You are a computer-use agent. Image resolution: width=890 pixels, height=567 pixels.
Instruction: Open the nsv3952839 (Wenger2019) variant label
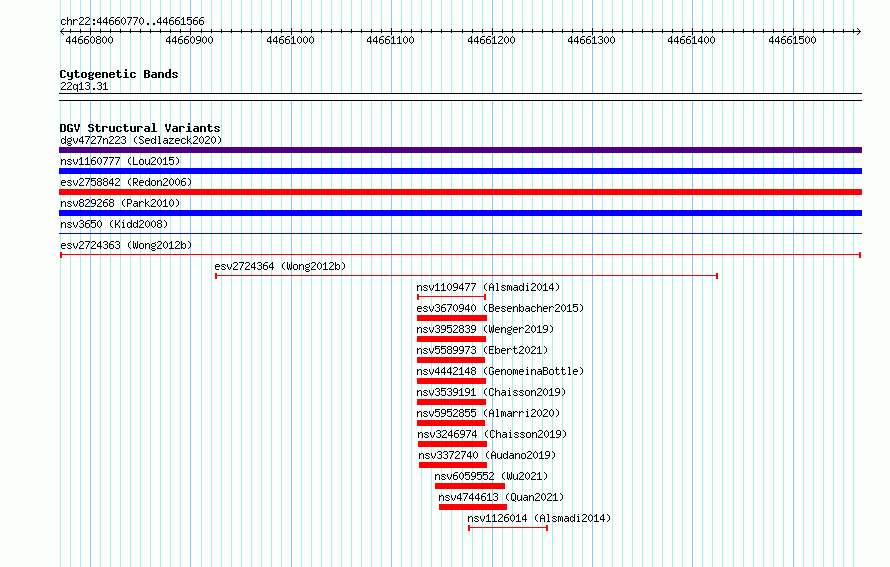click(x=485, y=329)
